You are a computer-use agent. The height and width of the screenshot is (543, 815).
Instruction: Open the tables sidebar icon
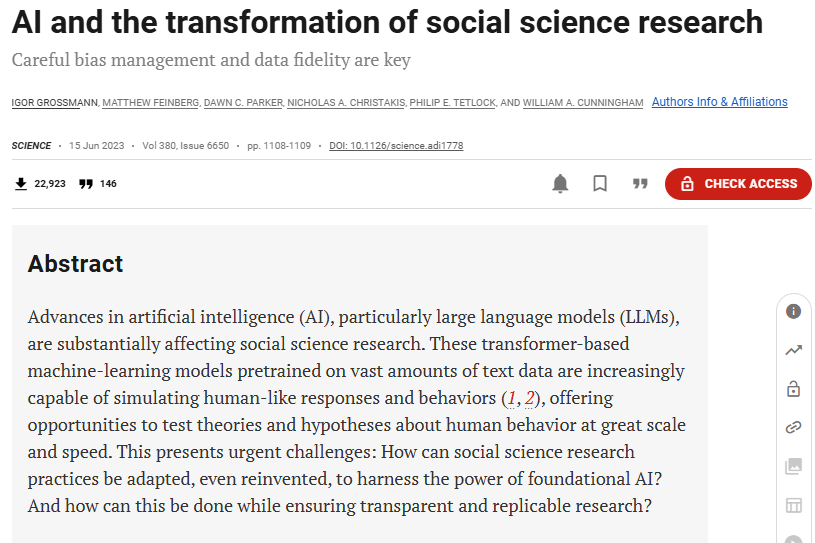793,505
